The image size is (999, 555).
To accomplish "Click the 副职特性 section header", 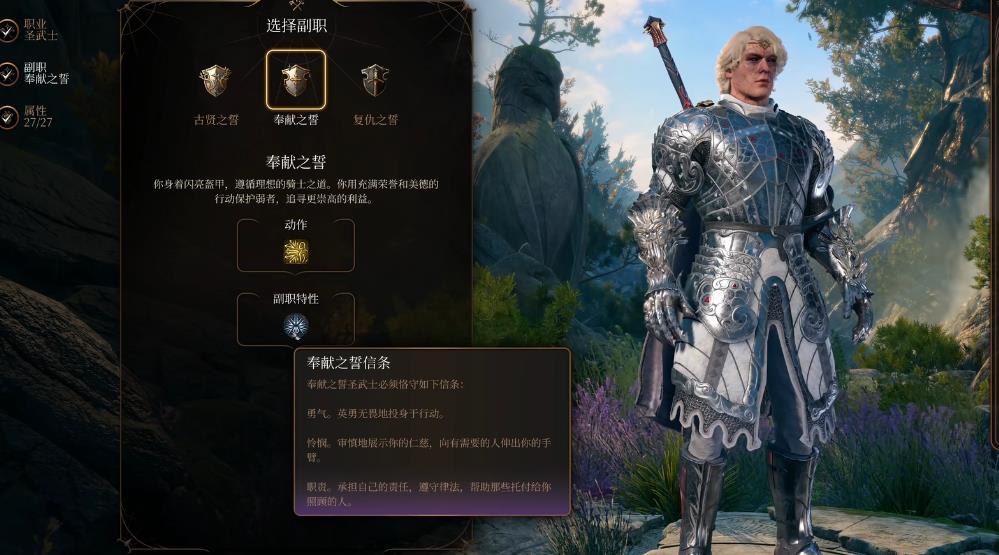I will 296,298.
